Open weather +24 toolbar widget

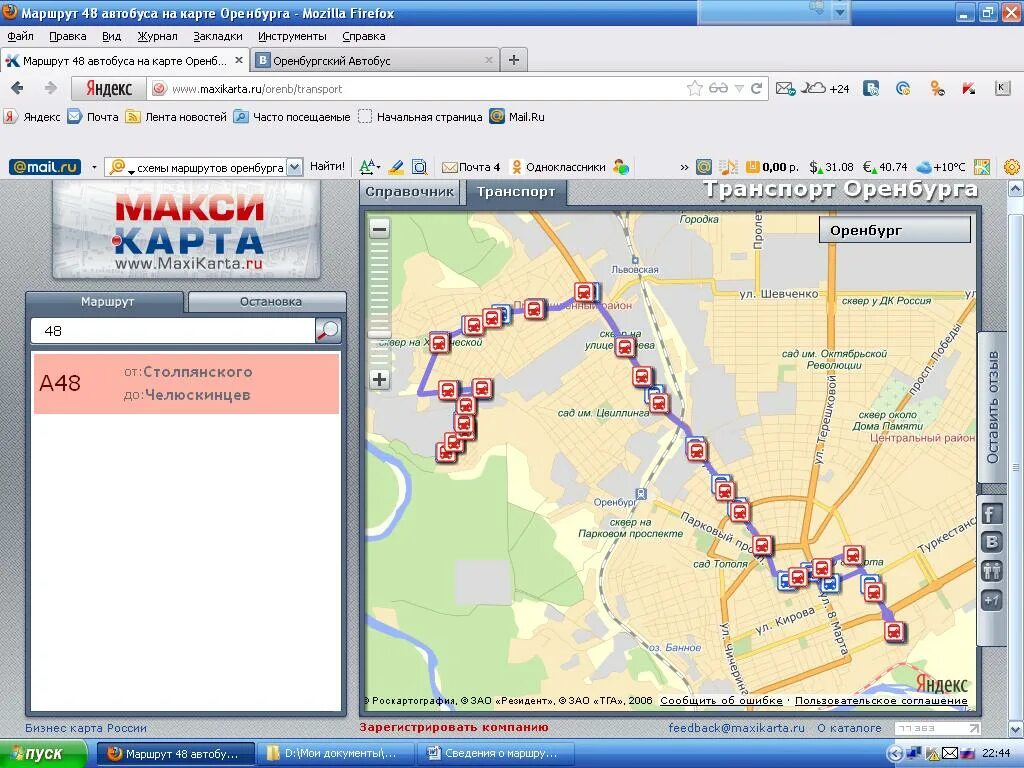825,88
